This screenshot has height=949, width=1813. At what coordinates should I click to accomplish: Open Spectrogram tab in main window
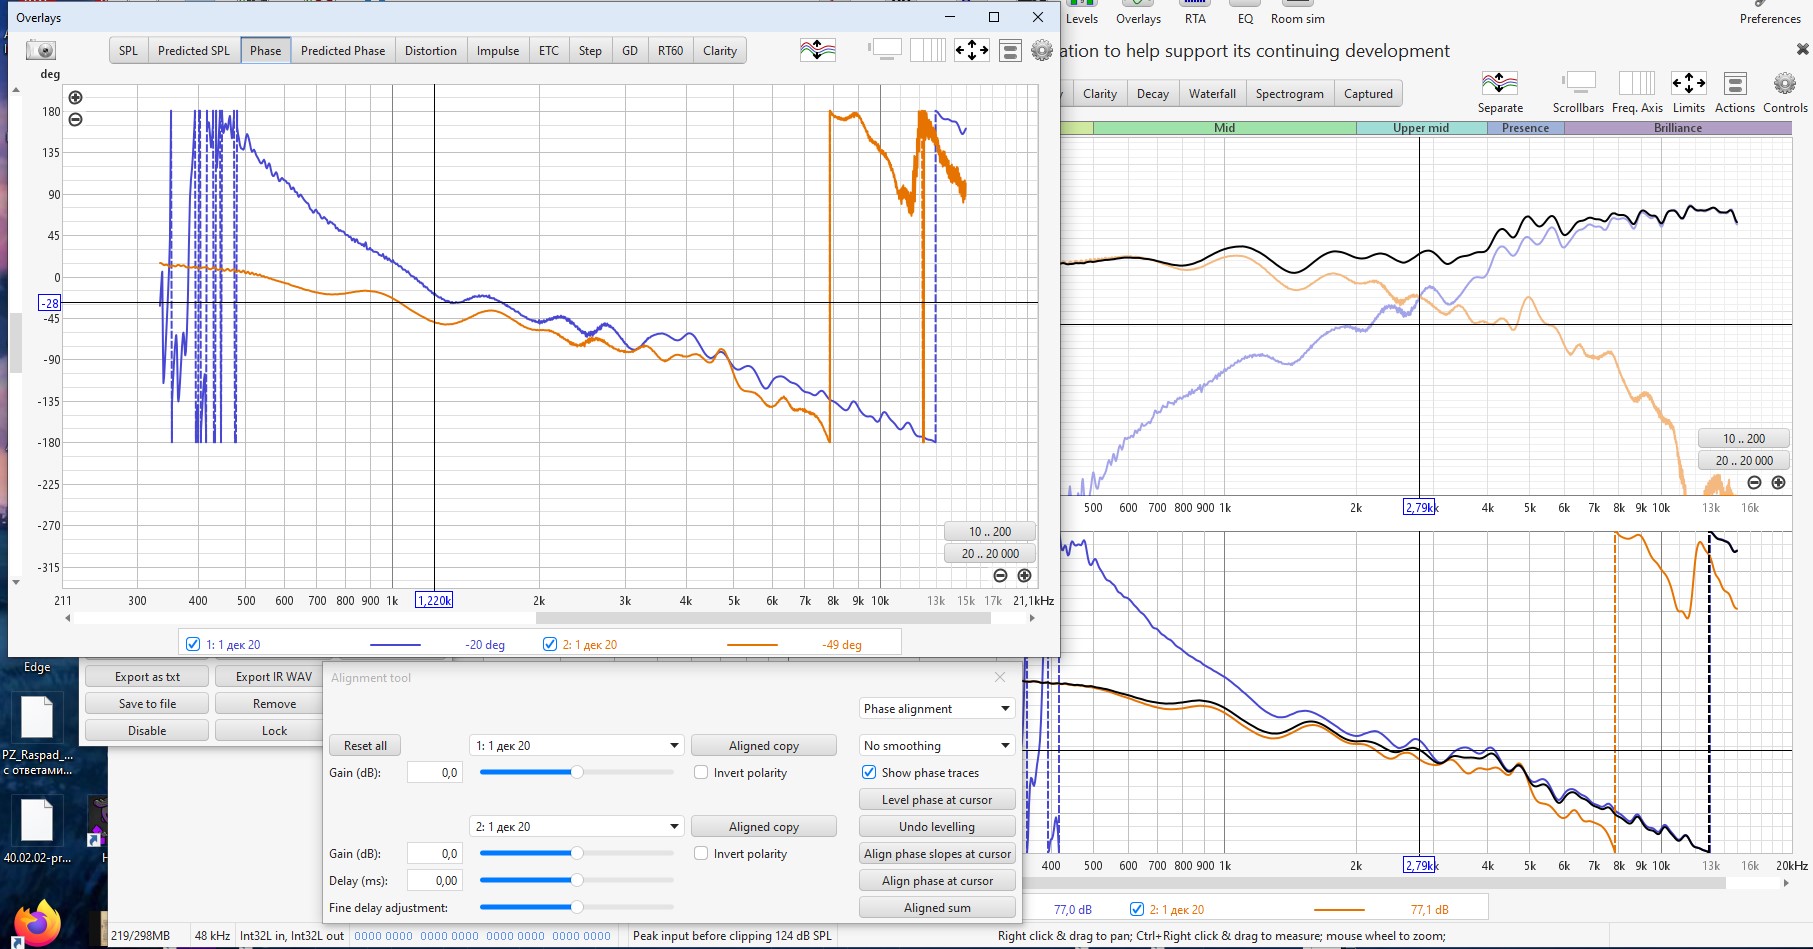[x=1289, y=93]
